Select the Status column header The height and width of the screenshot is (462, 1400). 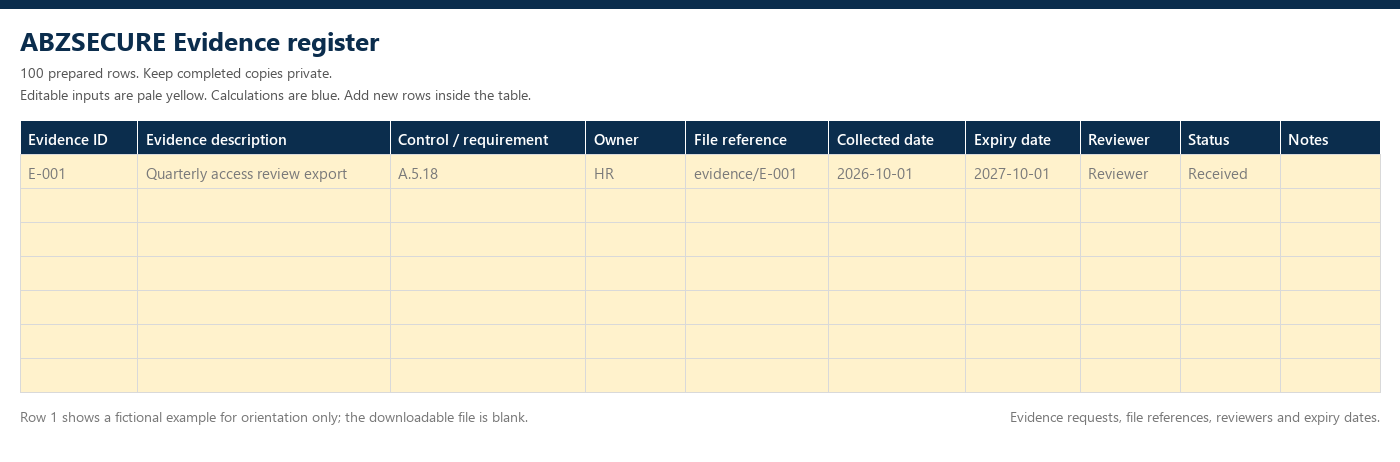click(1231, 139)
